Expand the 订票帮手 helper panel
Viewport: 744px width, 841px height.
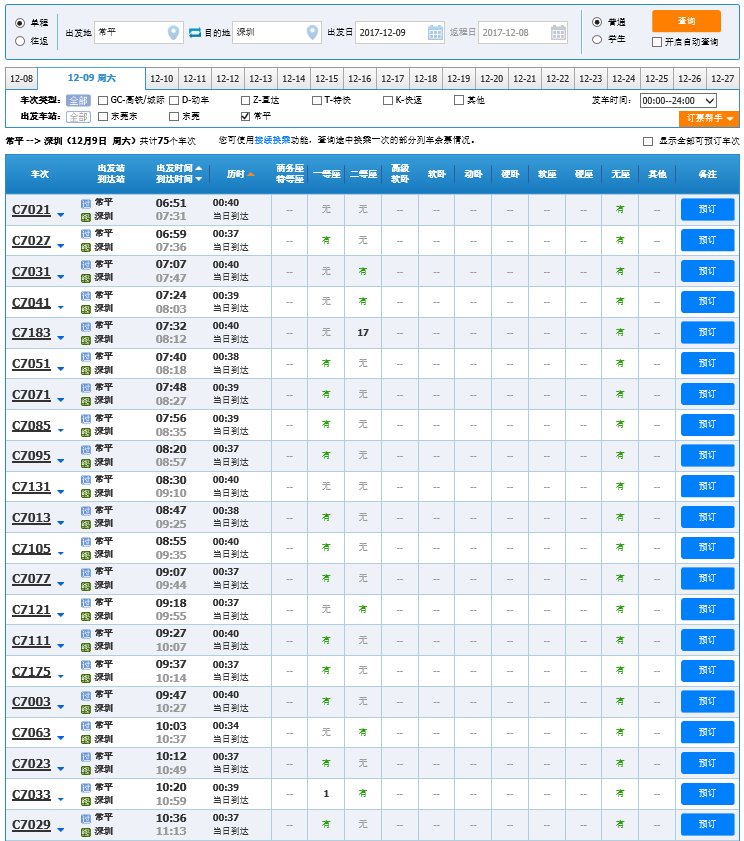point(709,119)
